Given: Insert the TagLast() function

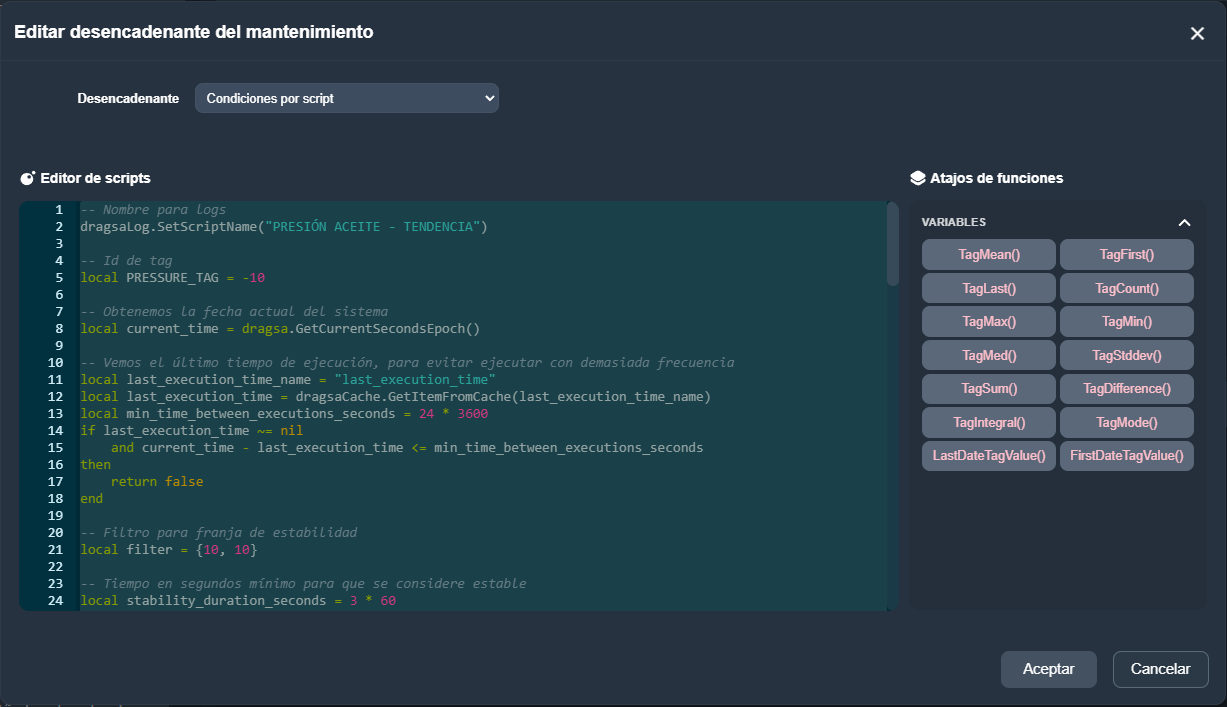Looking at the screenshot, I should pyautogui.click(x=988, y=288).
